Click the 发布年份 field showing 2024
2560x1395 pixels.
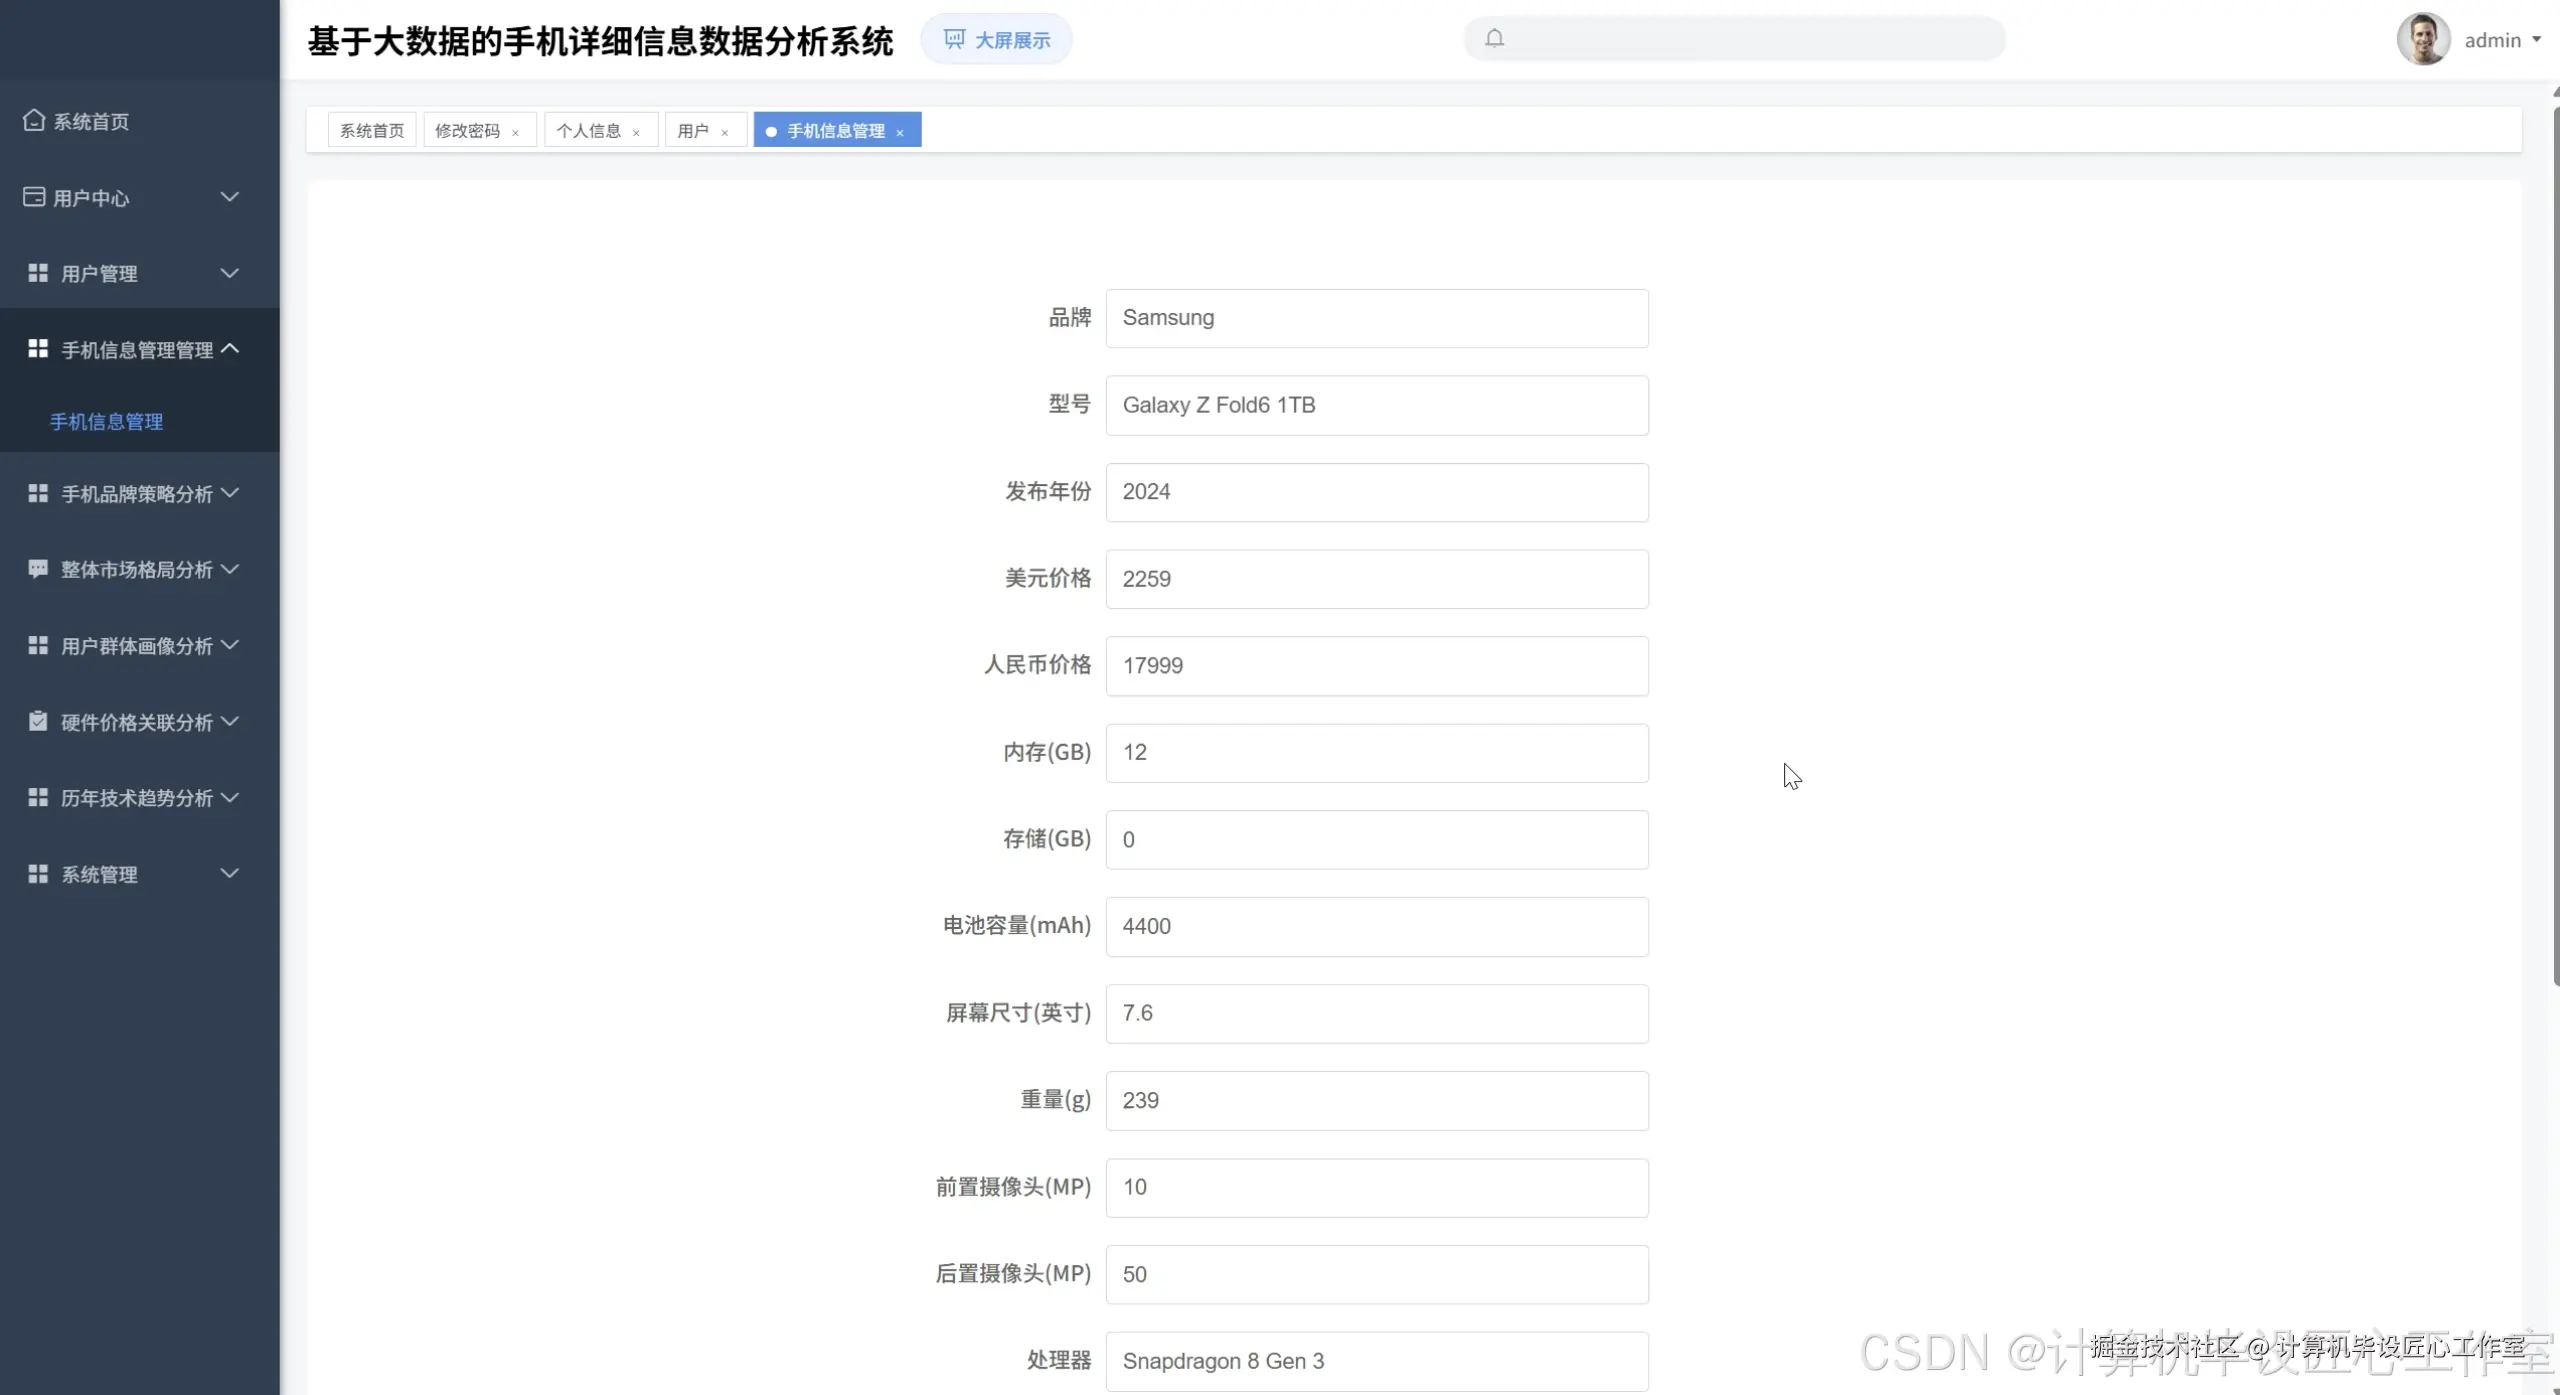point(1377,492)
